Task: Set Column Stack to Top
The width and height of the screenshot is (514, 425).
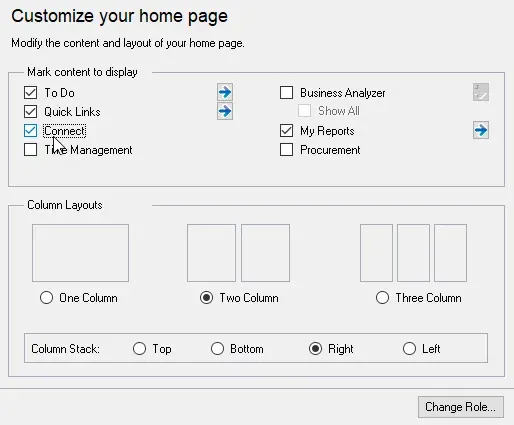Action: [x=139, y=349]
